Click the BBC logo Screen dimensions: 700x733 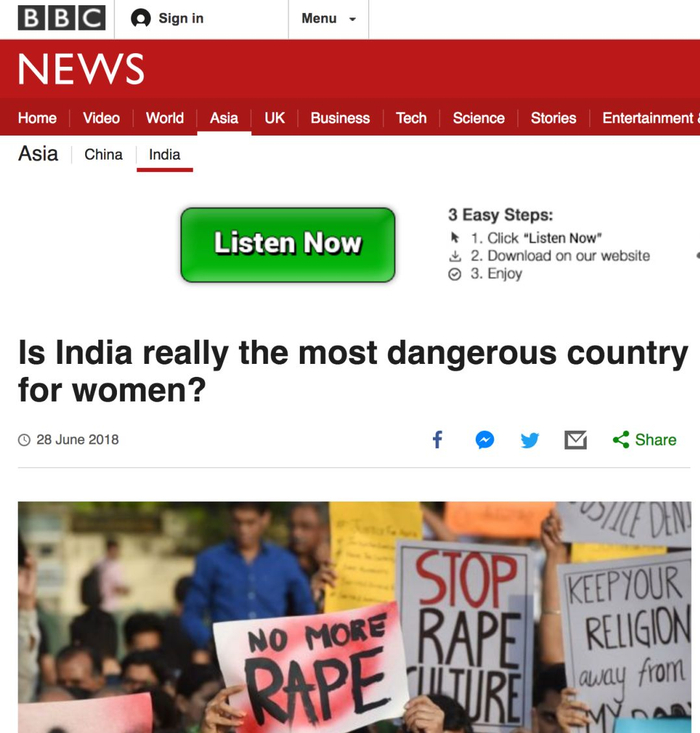[61, 19]
